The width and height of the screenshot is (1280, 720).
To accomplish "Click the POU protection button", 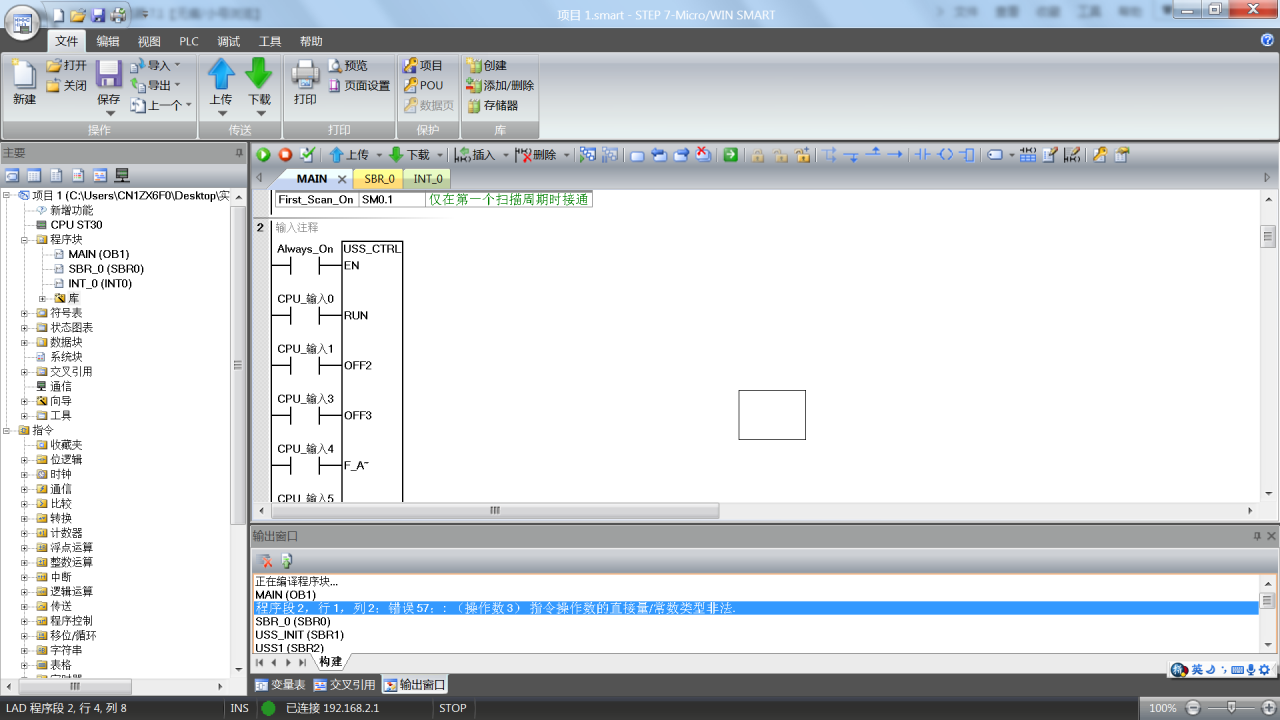I will coord(423,85).
